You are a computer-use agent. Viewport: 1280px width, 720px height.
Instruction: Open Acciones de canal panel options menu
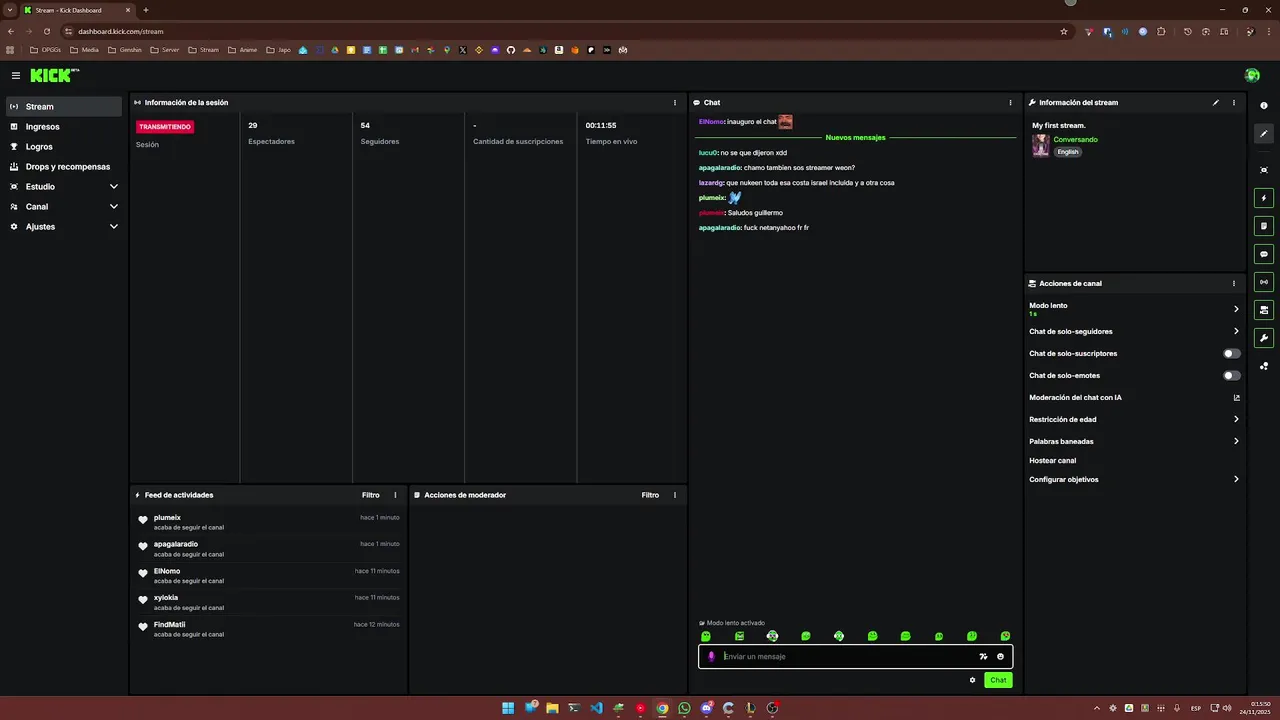click(x=1234, y=283)
